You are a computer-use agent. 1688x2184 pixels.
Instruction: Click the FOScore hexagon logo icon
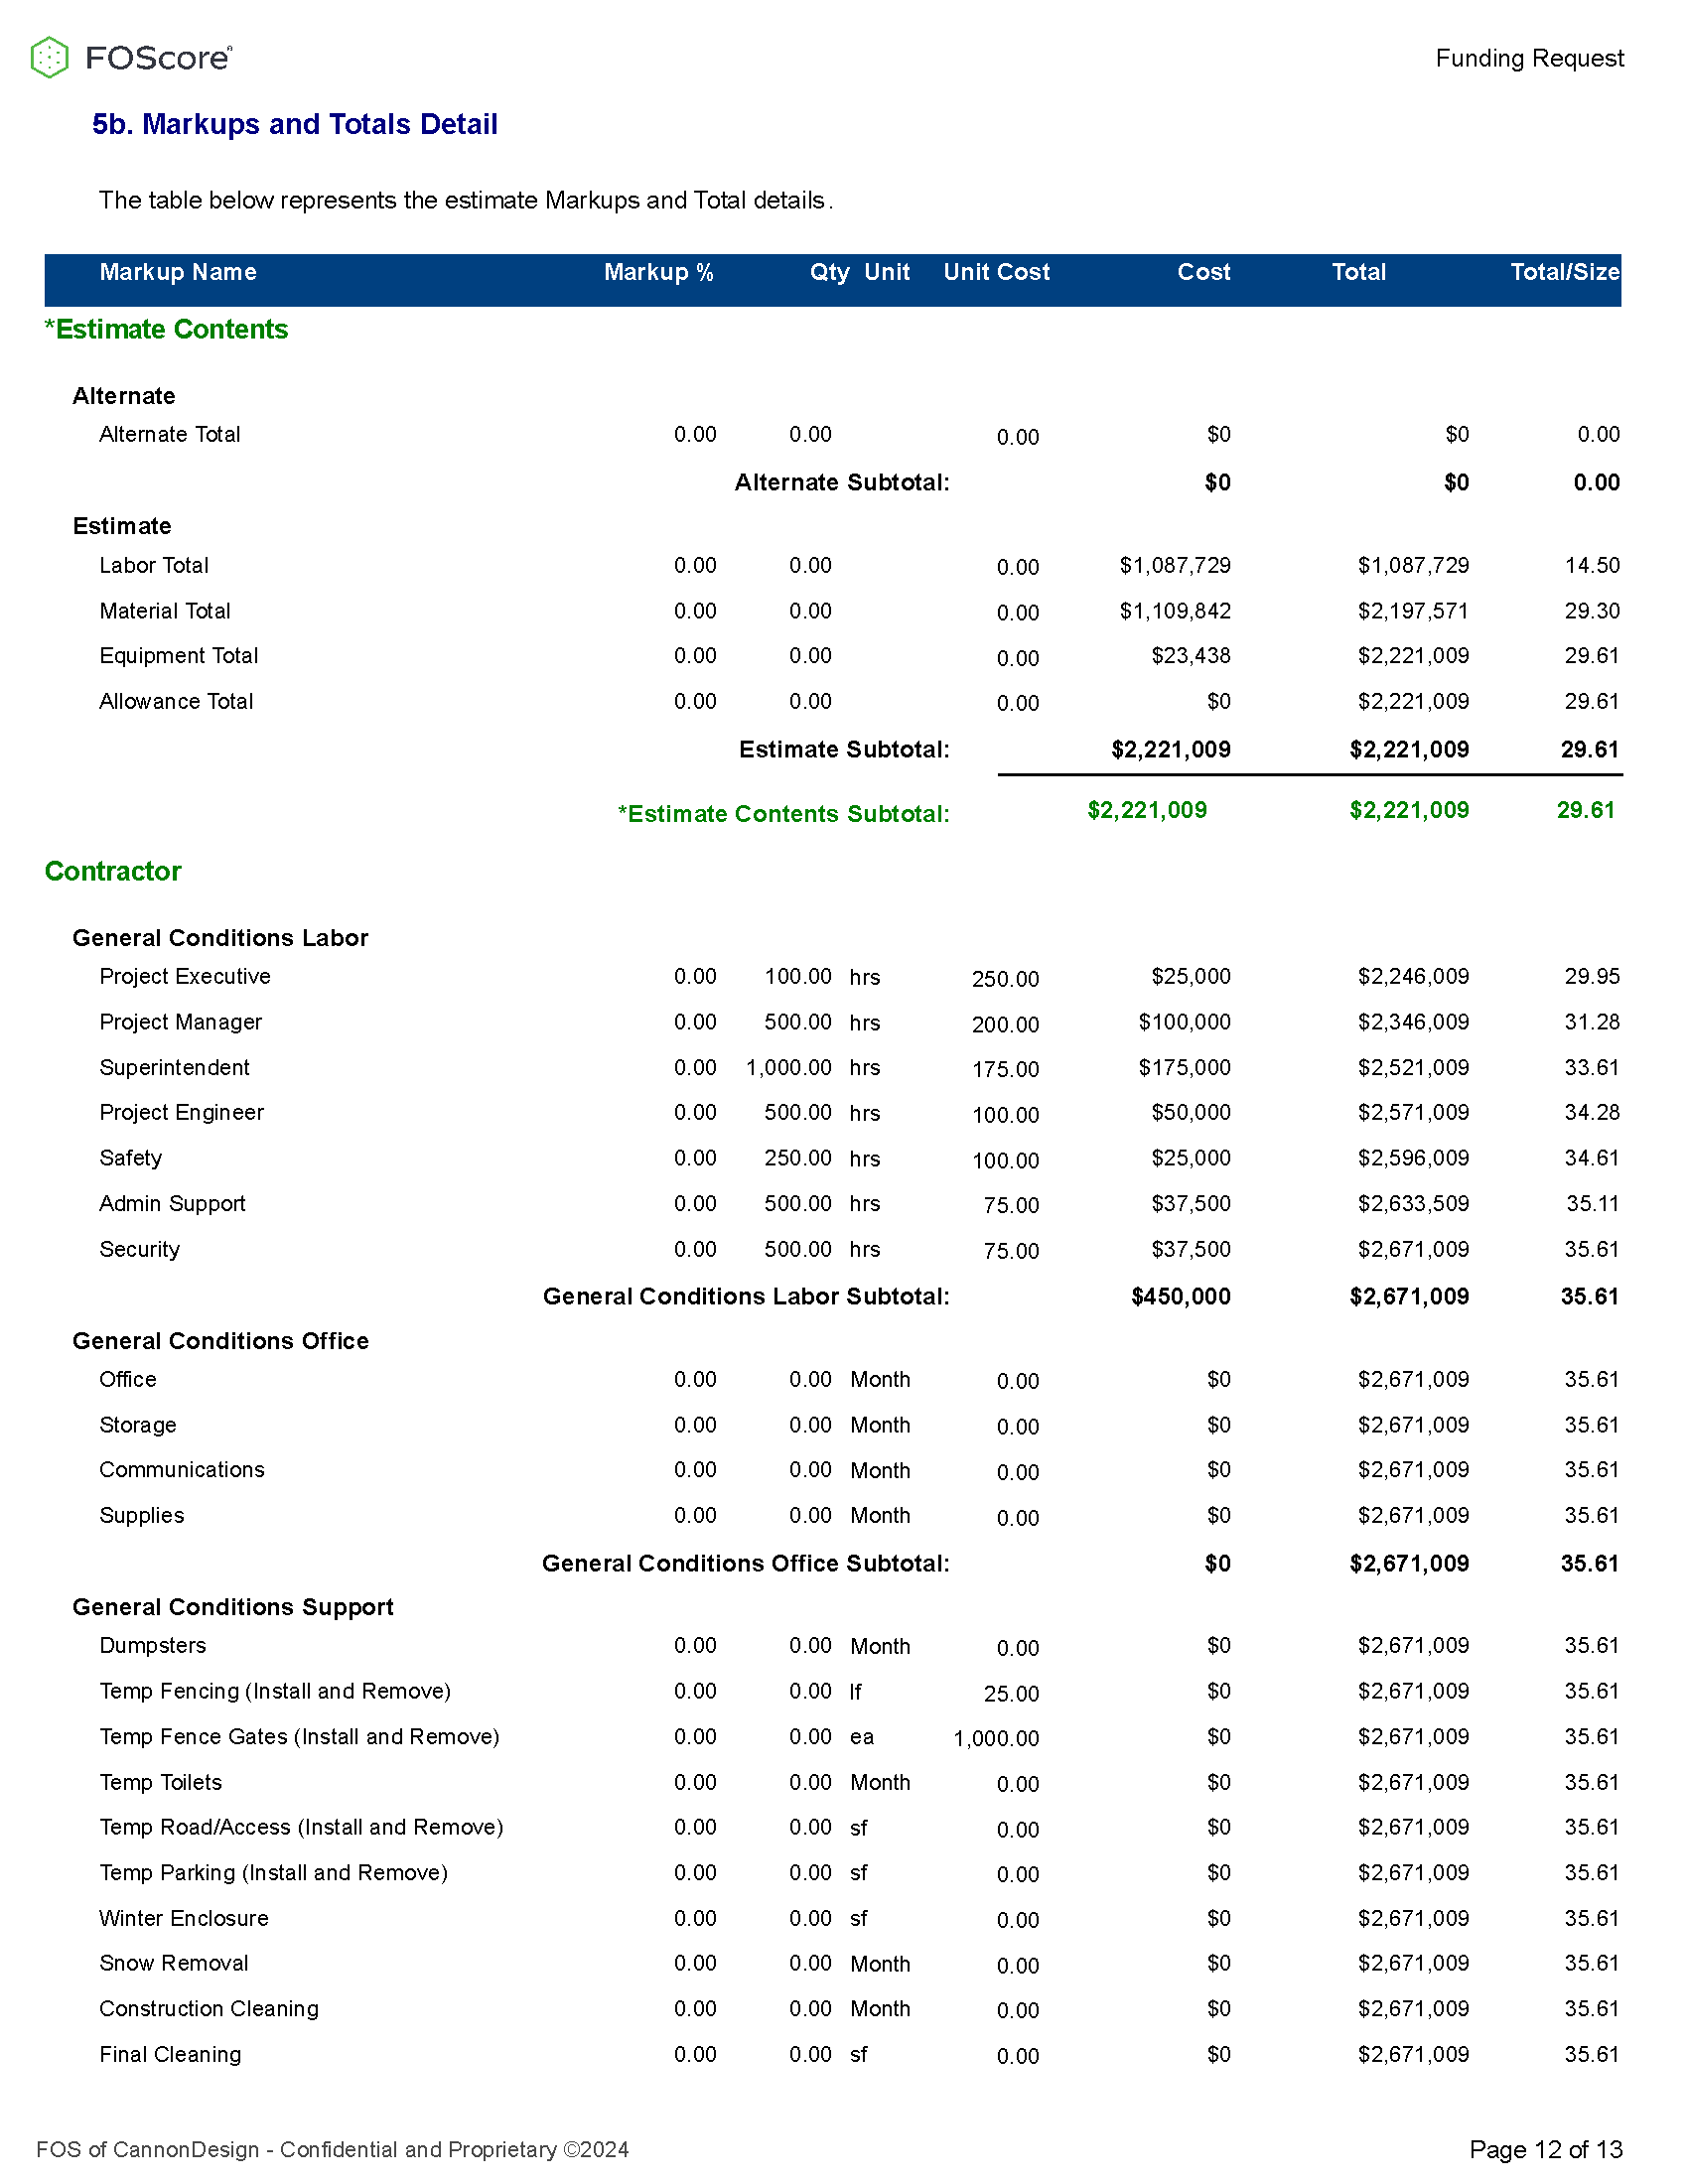coord(49,57)
